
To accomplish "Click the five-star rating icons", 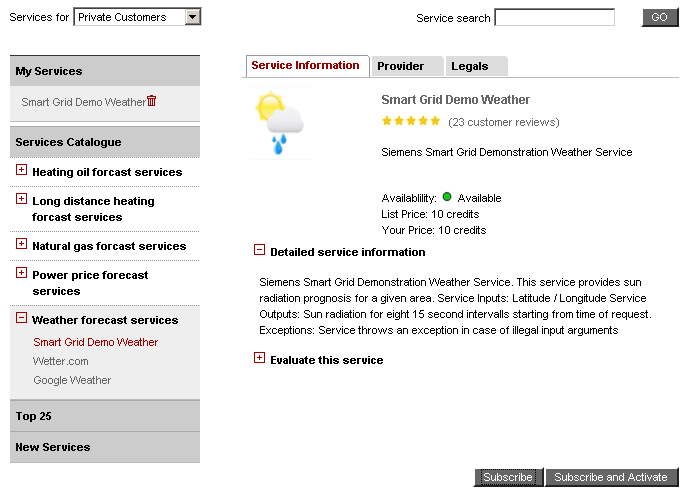I will [411, 121].
